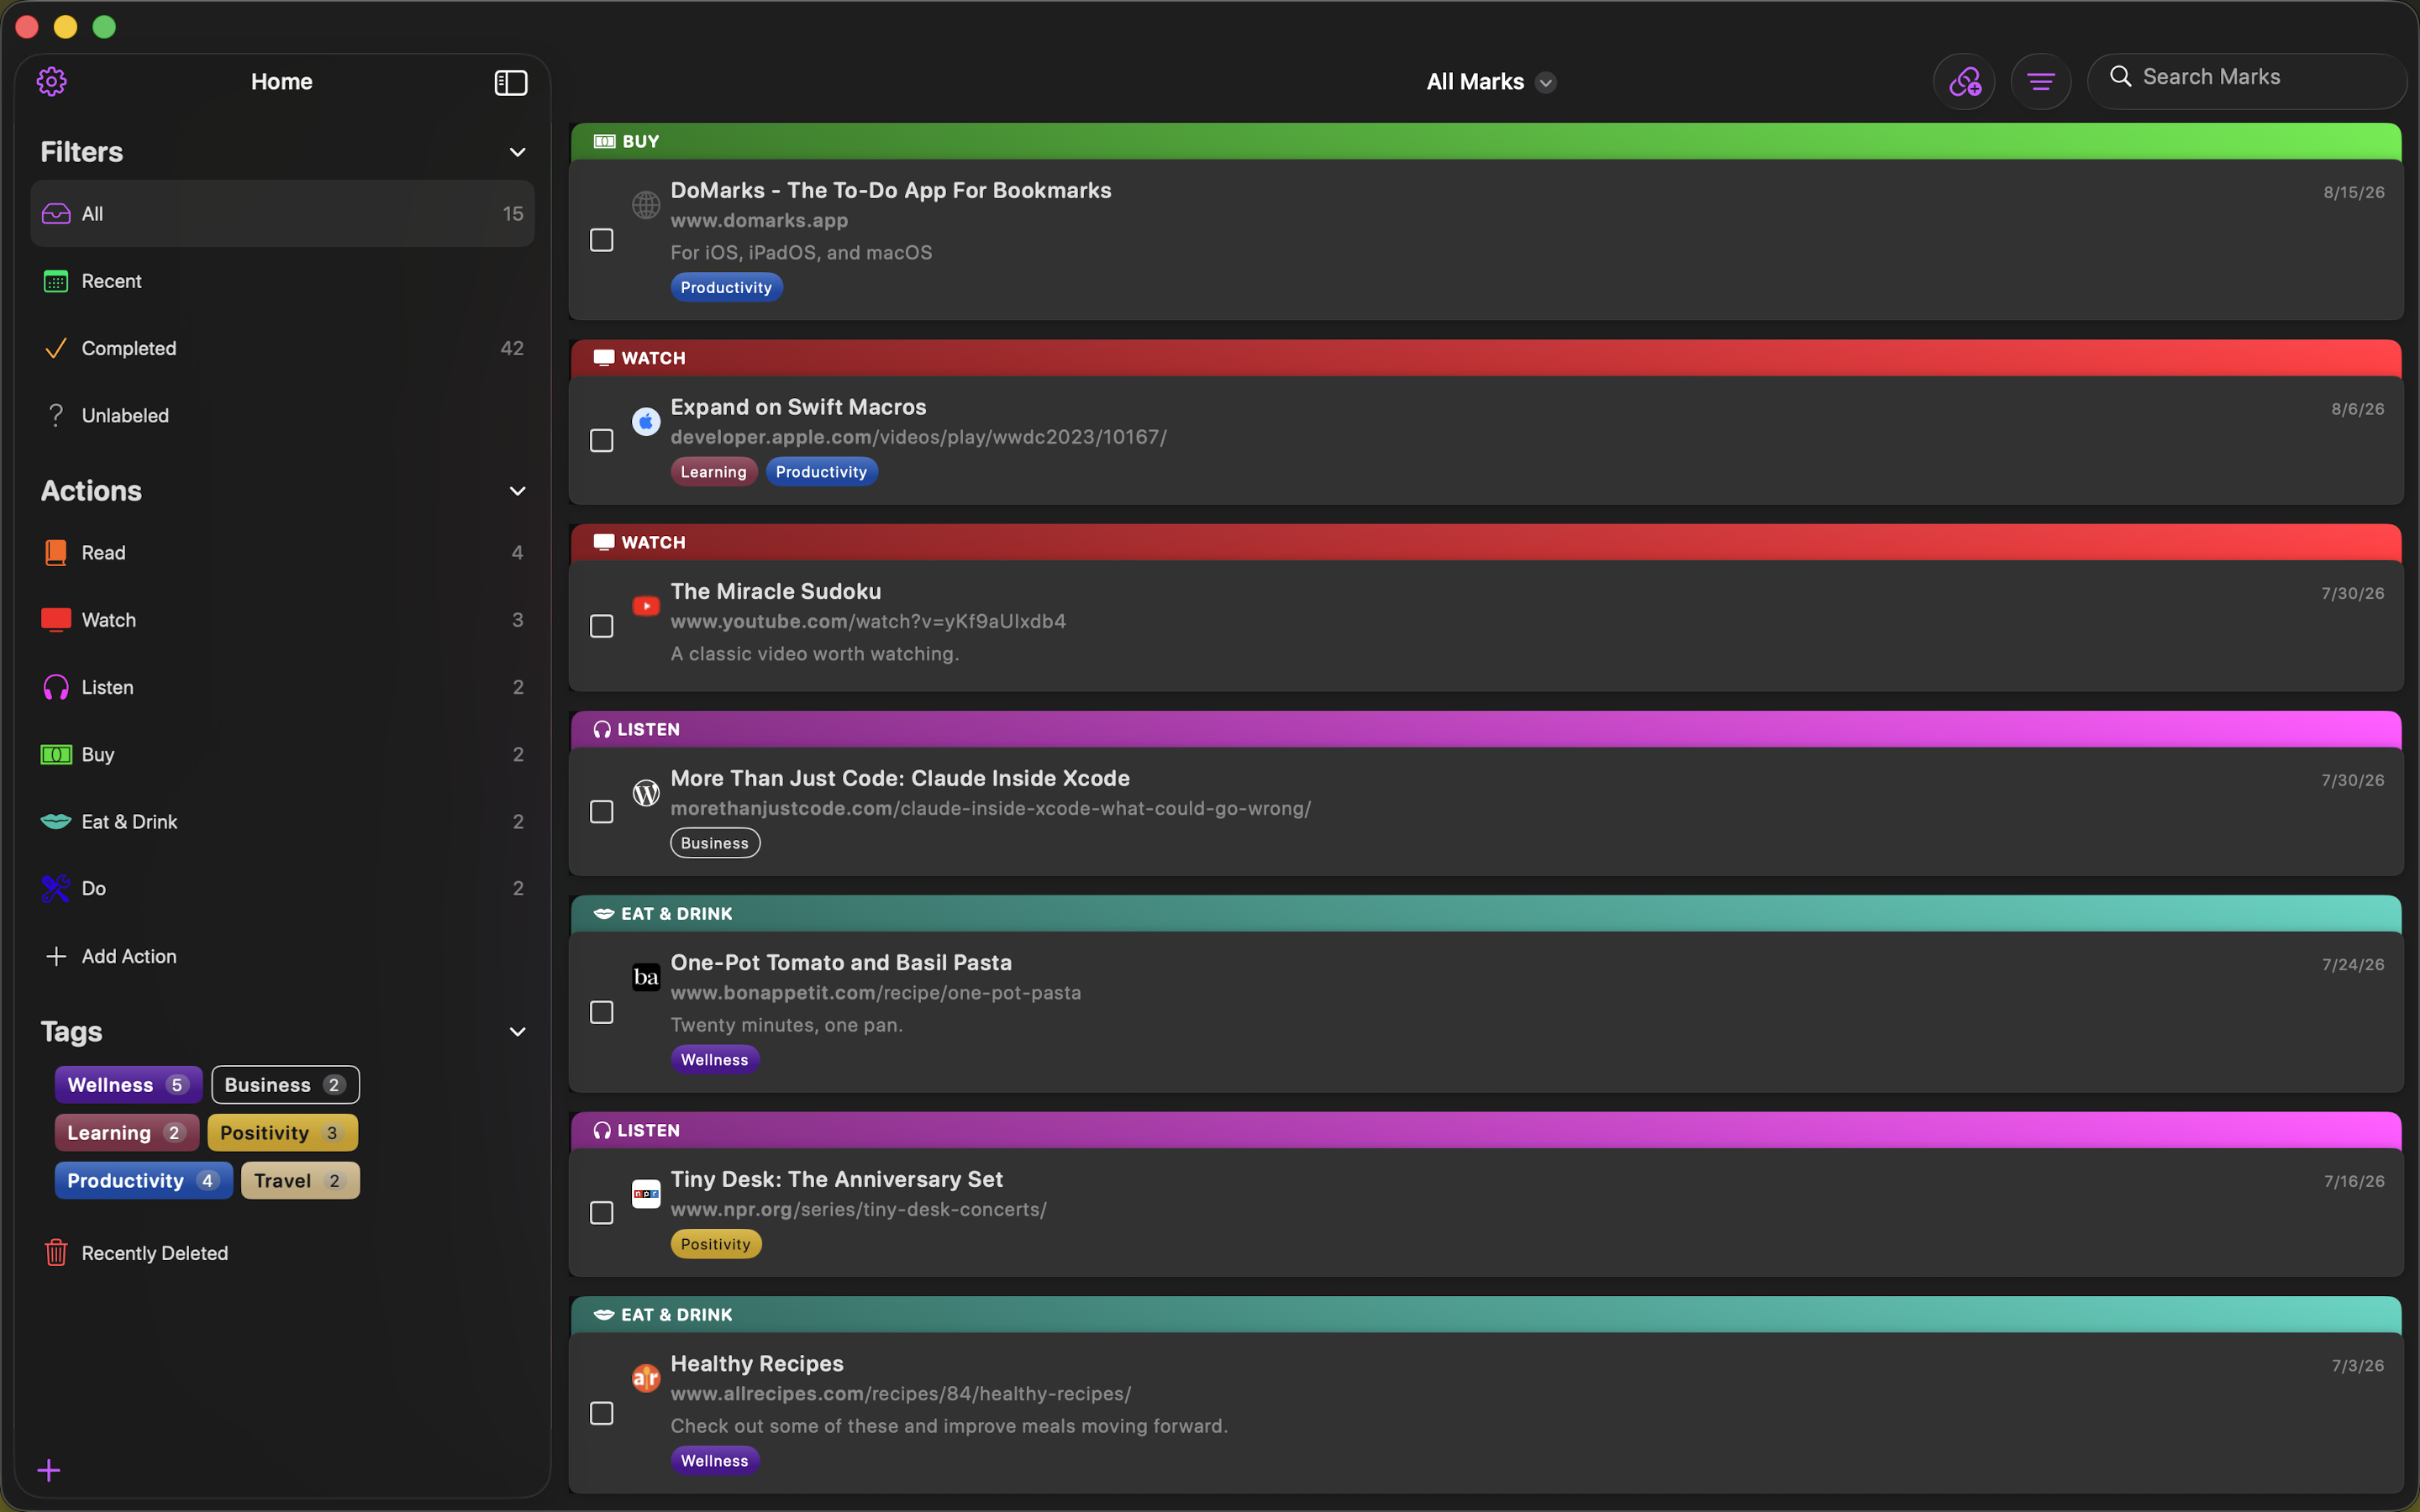
Task: Check off the DoMarks bookmark
Action: tap(602, 240)
